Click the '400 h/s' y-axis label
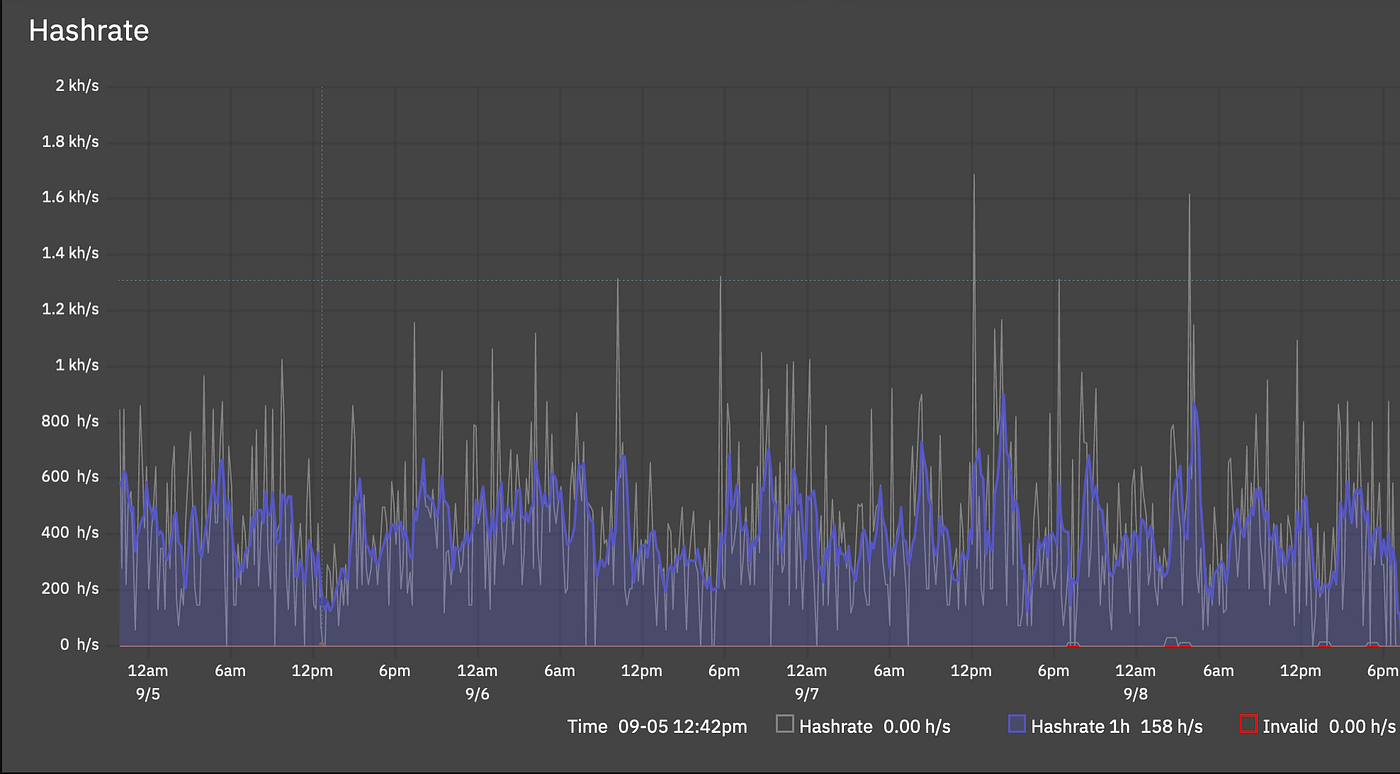This screenshot has height=774, width=1400. point(70,533)
